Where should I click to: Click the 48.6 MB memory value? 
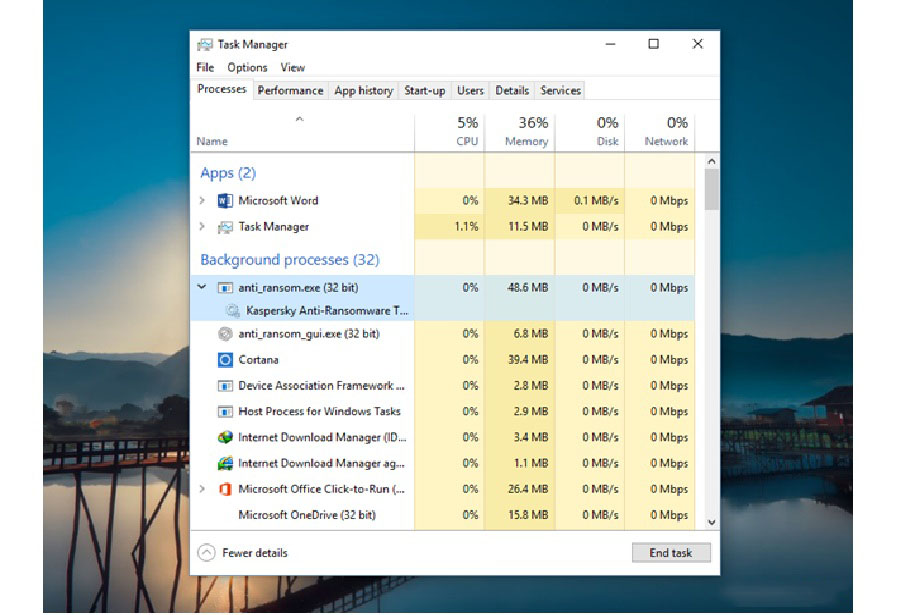tap(528, 287)
